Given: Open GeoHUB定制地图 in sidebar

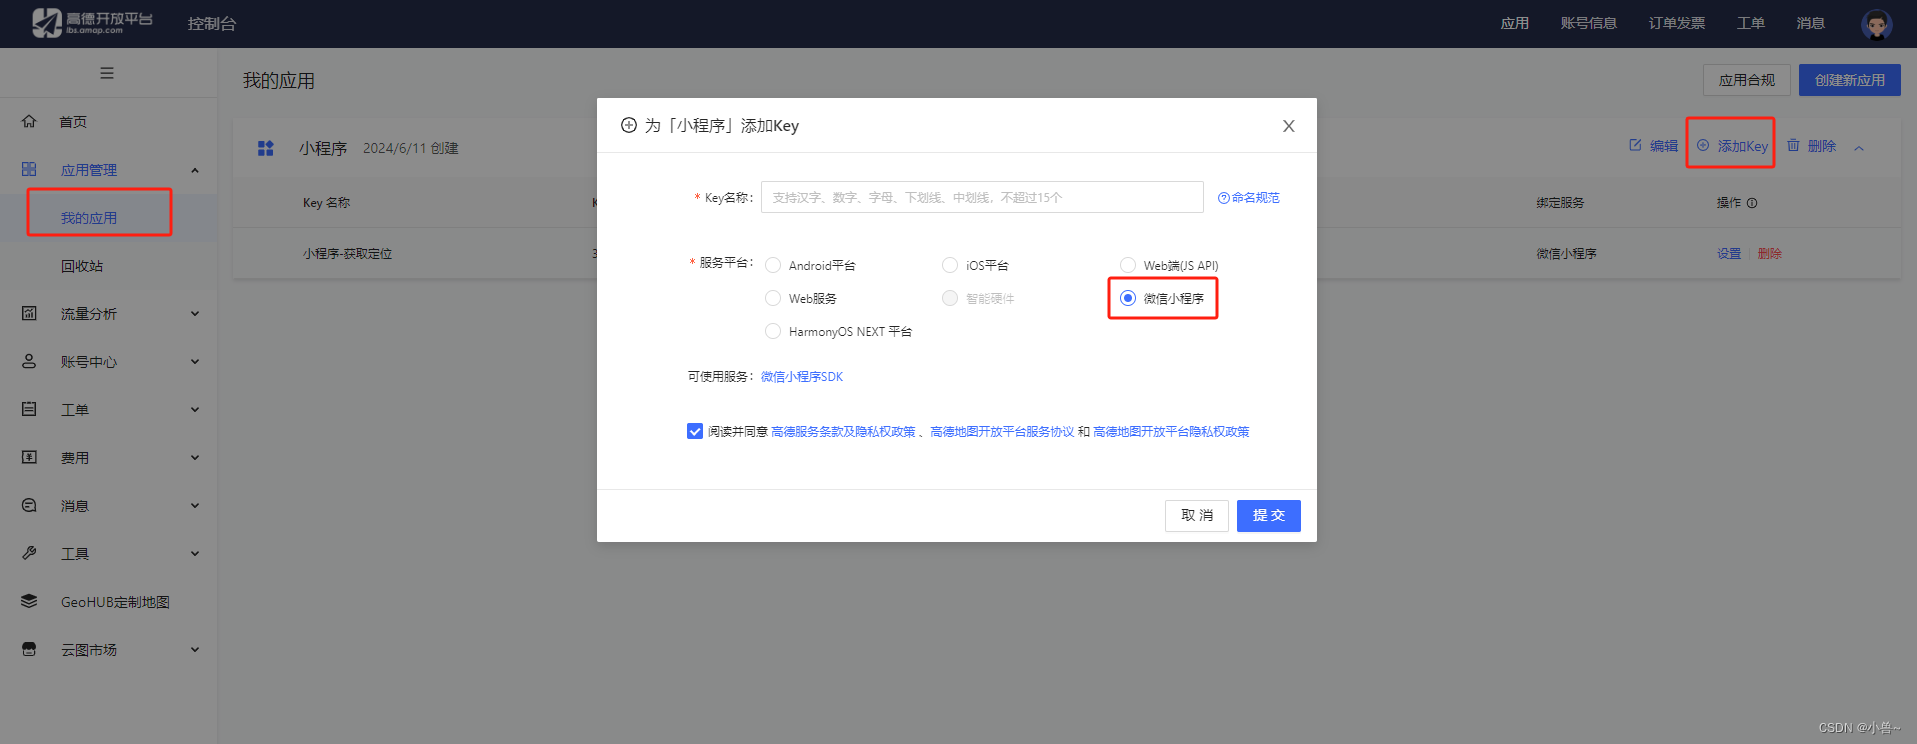Looking at the screenshot, I should (x=115, y=602).
